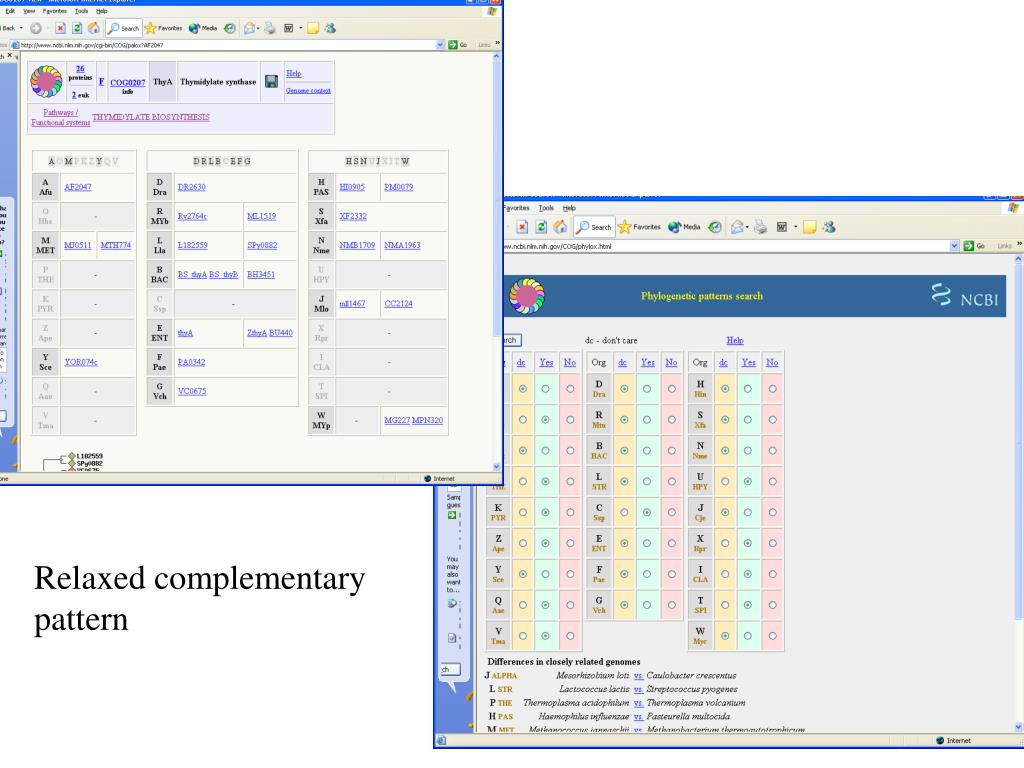Select Yes radio for G Vch row

[647, 605]
